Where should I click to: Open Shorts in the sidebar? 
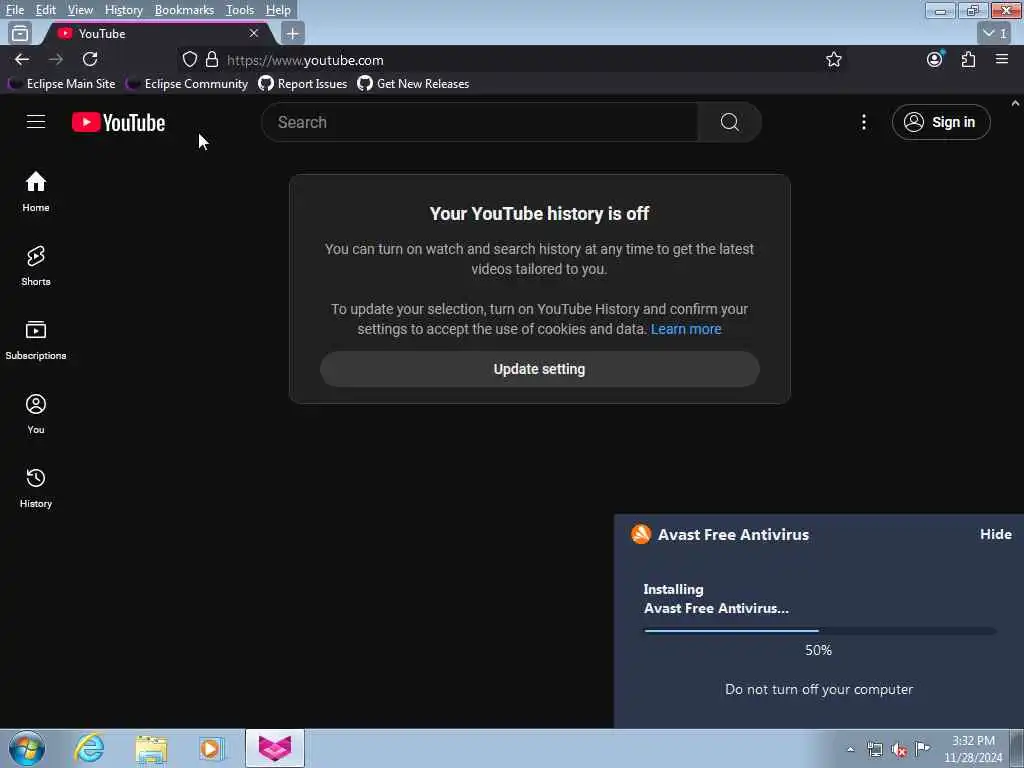(36, 266)
